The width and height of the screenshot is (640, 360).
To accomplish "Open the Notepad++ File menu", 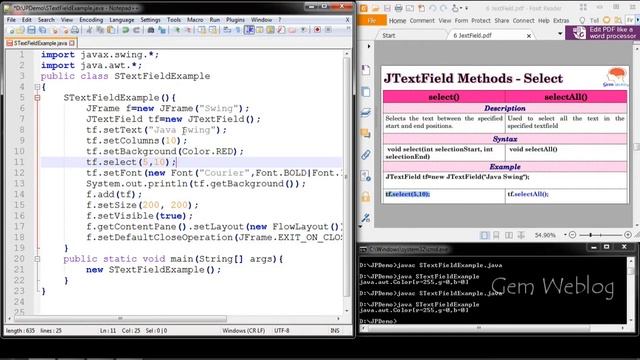I will click(11, 20).
